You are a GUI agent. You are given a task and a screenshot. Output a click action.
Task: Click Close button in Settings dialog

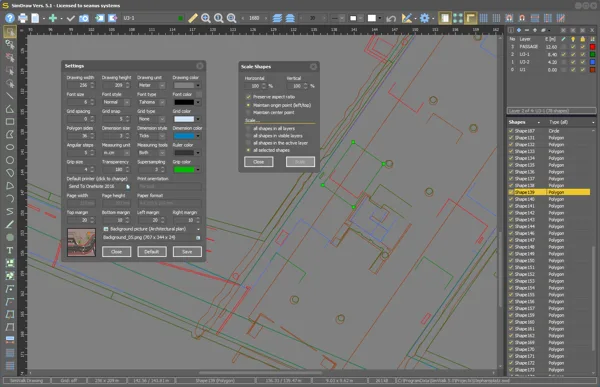[116, 251]
